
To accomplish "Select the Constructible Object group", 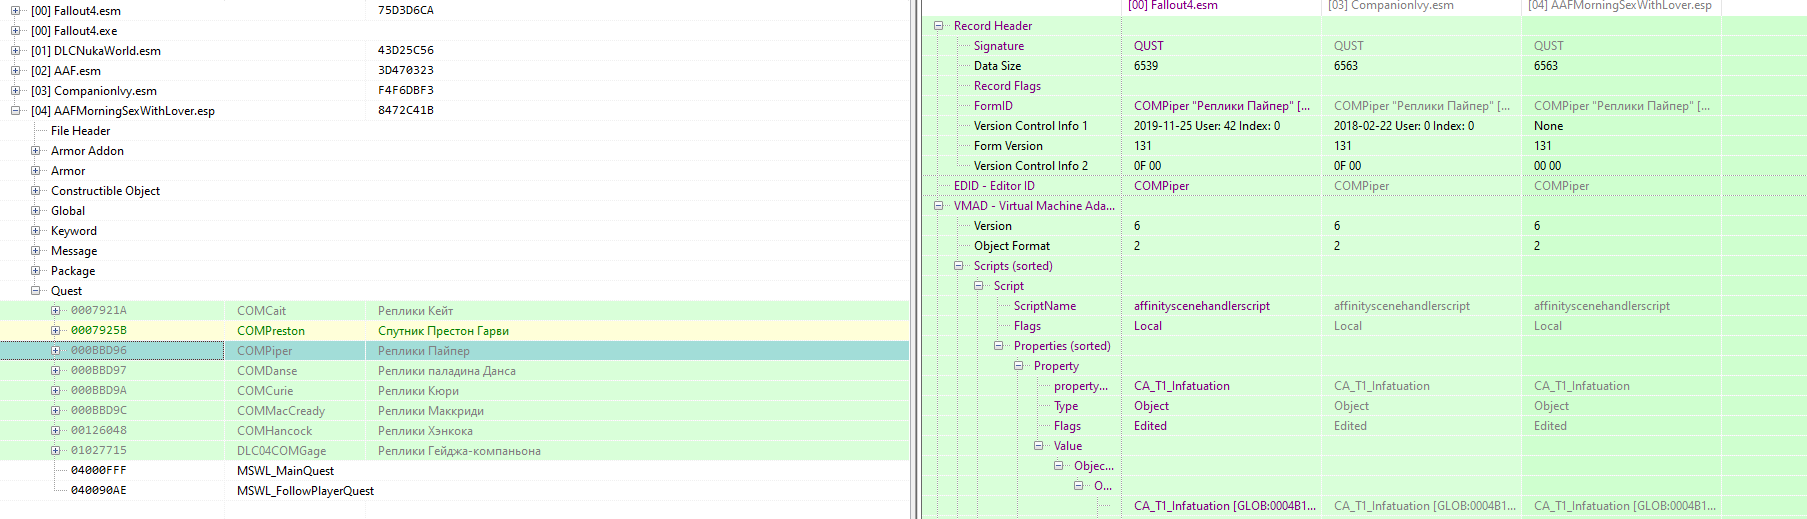I will (x=105, y=191).
